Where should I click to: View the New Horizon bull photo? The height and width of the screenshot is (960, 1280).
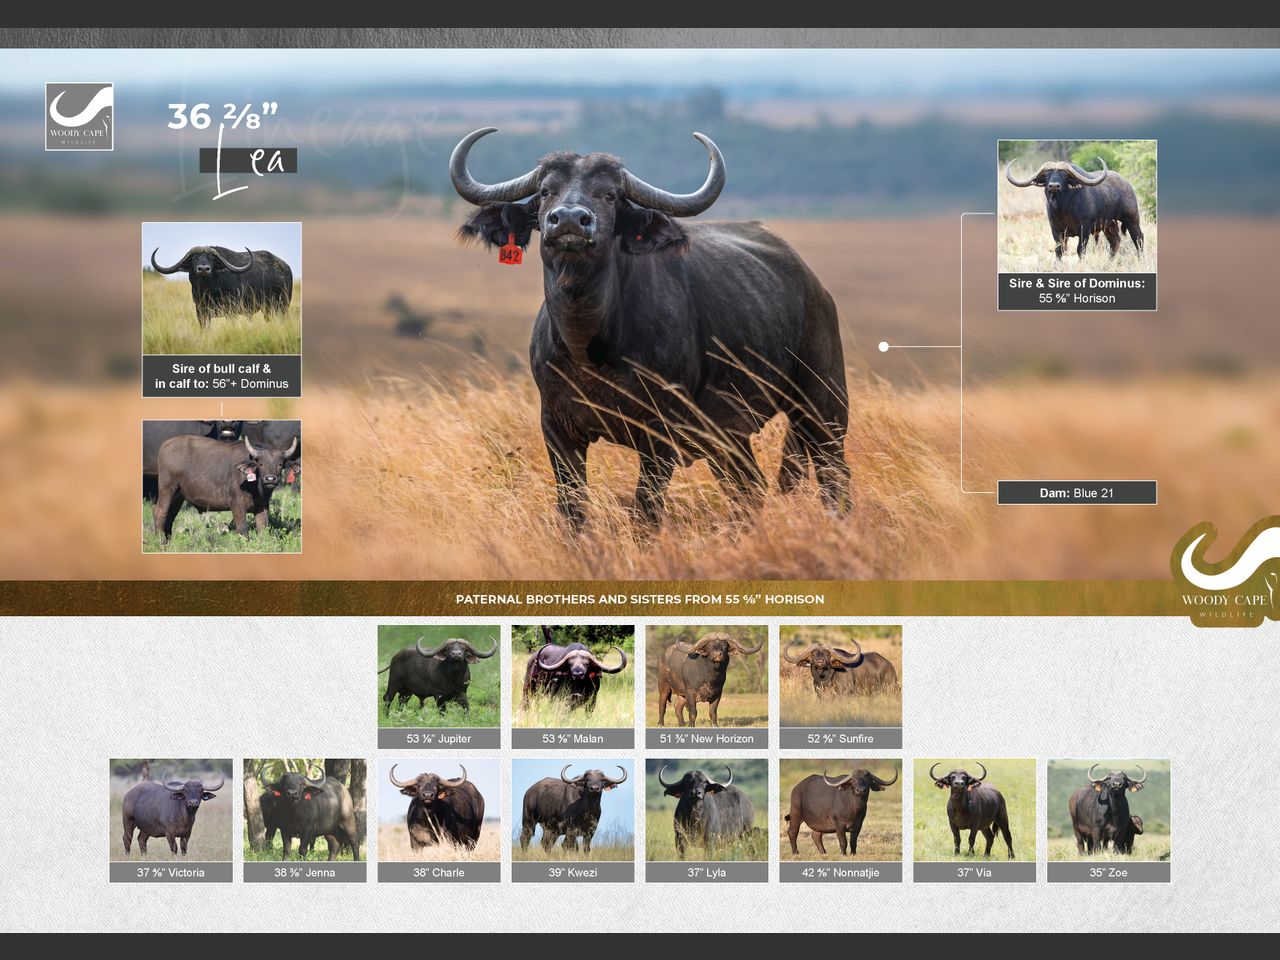pyautogui.click(x=706, y=676)
